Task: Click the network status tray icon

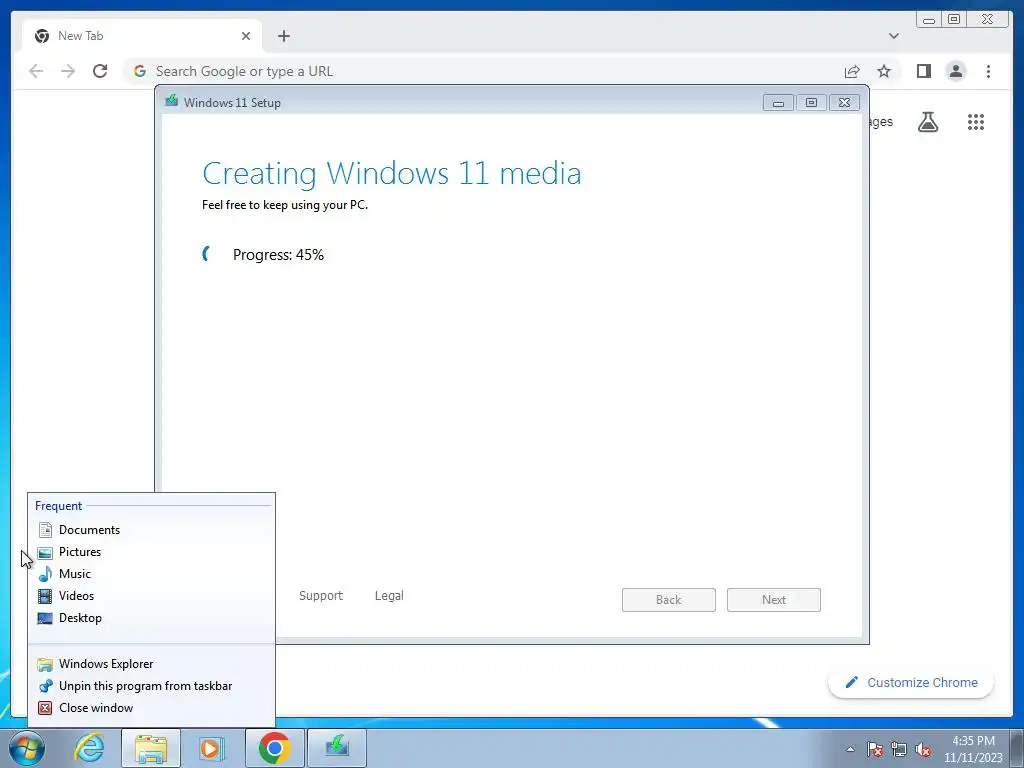Action: 899,749
